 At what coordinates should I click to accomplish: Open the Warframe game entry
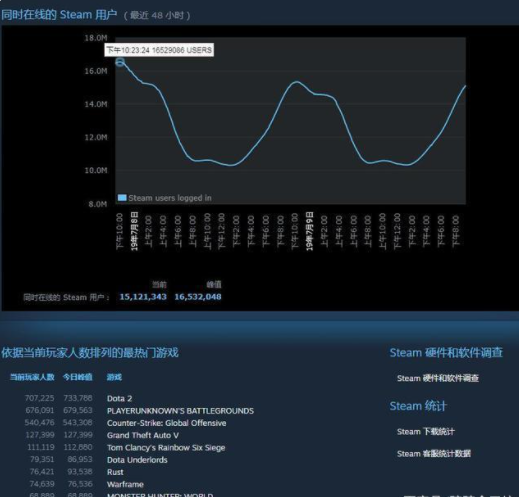pyautogui.click(x=125, y=484)
